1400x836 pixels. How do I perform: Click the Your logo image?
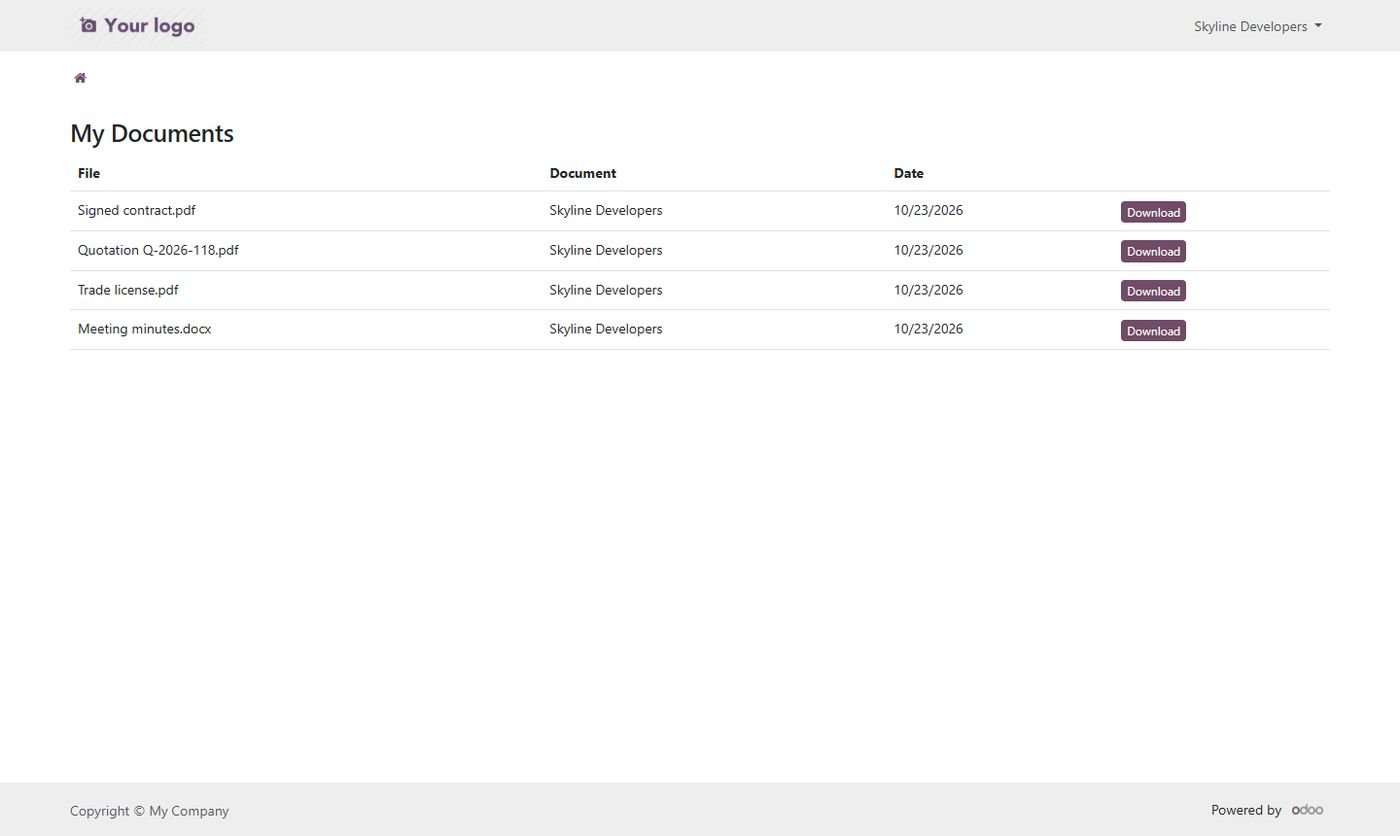[x=138, y=25]
